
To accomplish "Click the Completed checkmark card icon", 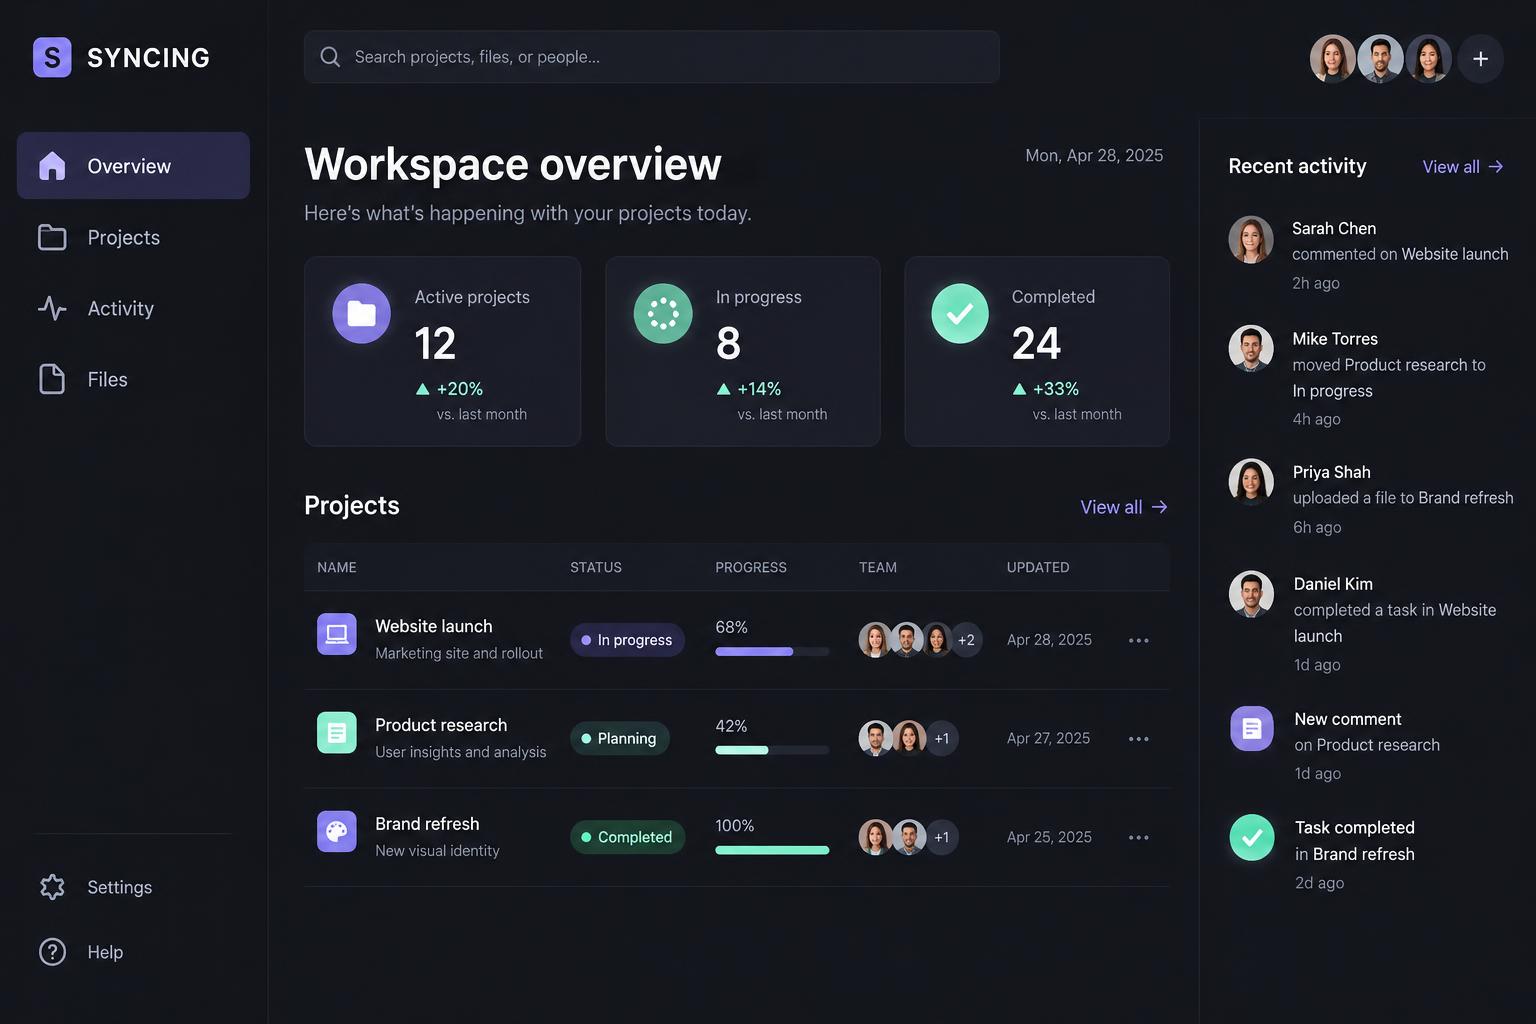I will pyautogui.click(x=960, y=314).
